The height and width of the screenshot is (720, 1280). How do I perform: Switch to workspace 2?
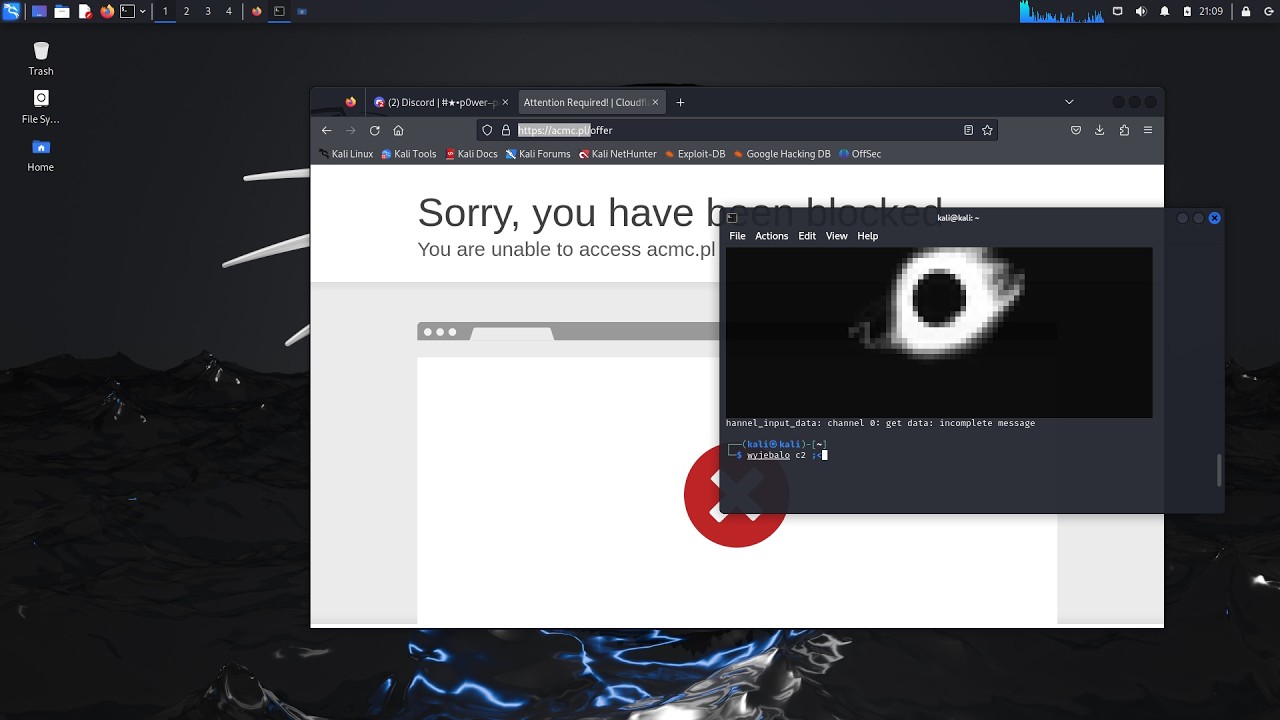click(186, 11)
